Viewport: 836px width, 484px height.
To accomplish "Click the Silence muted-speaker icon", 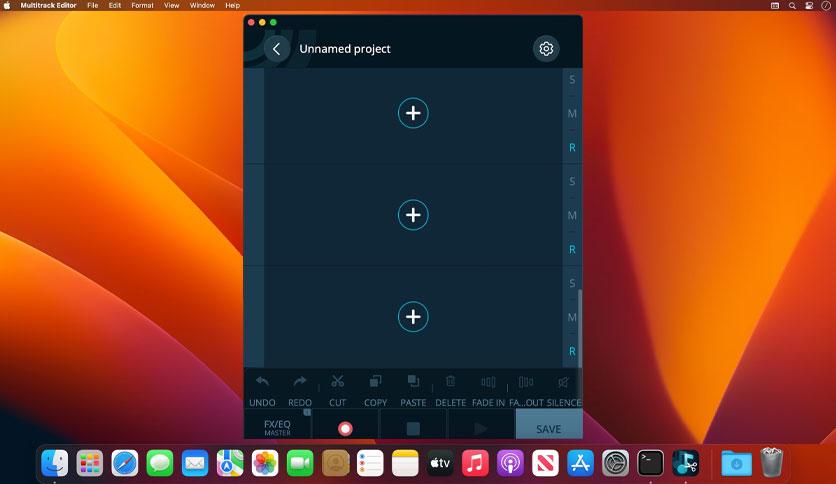I will click(563, 382).
